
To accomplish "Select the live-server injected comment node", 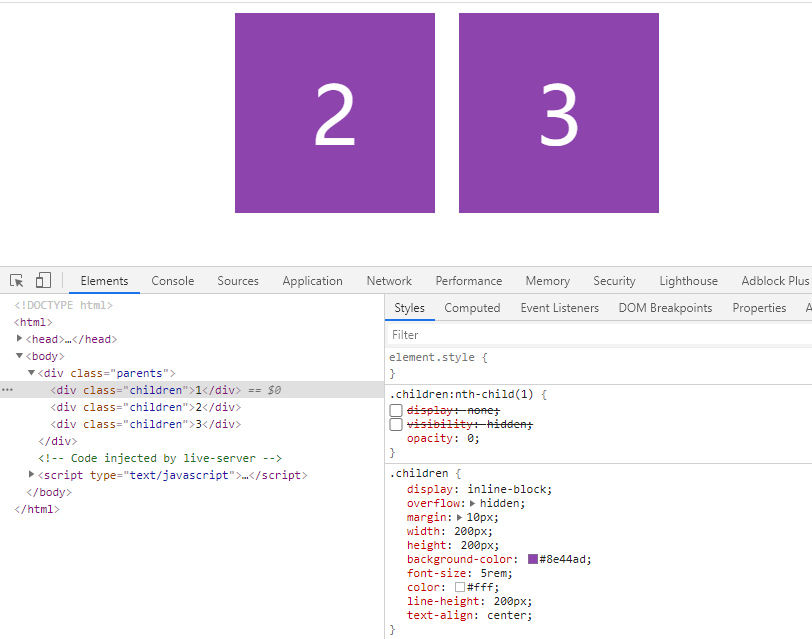I will 160,458.
